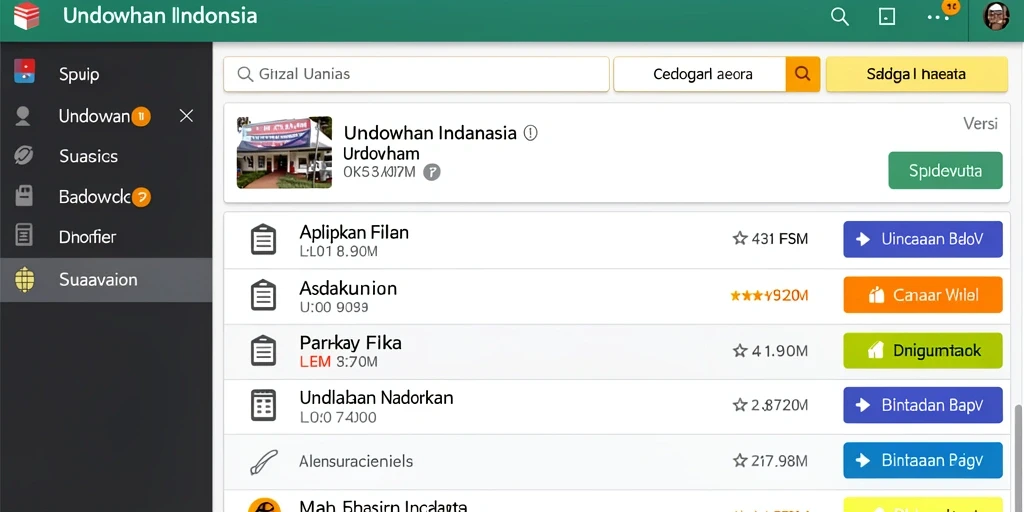The height and width of the screenshot is (512, 1024).
Task: Click the square window icon in header
Action: coord(887,17)
